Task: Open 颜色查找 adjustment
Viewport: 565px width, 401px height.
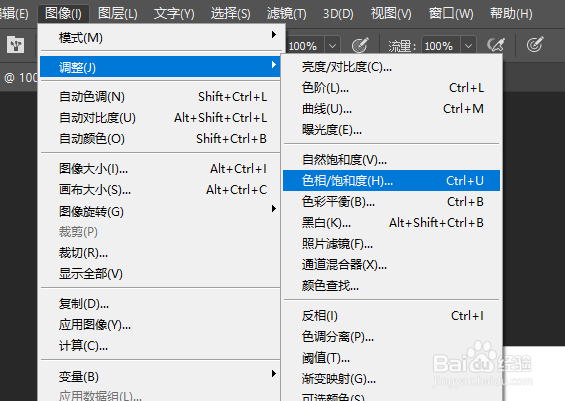Action: pyautogui.click(x=391, y=285)
